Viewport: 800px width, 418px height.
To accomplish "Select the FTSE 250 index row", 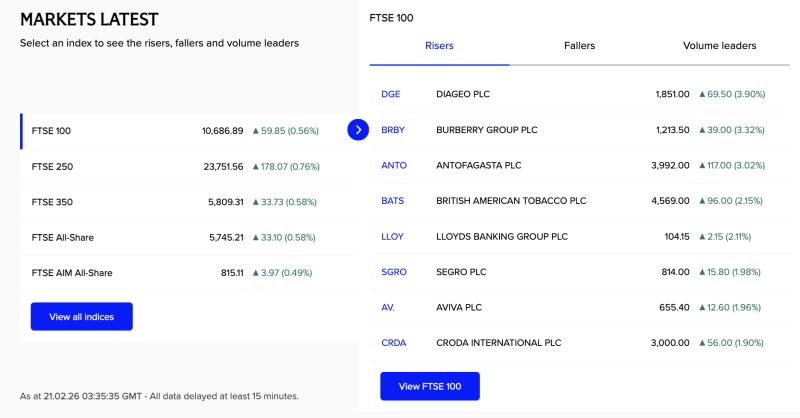I will (x=190, y=167).
